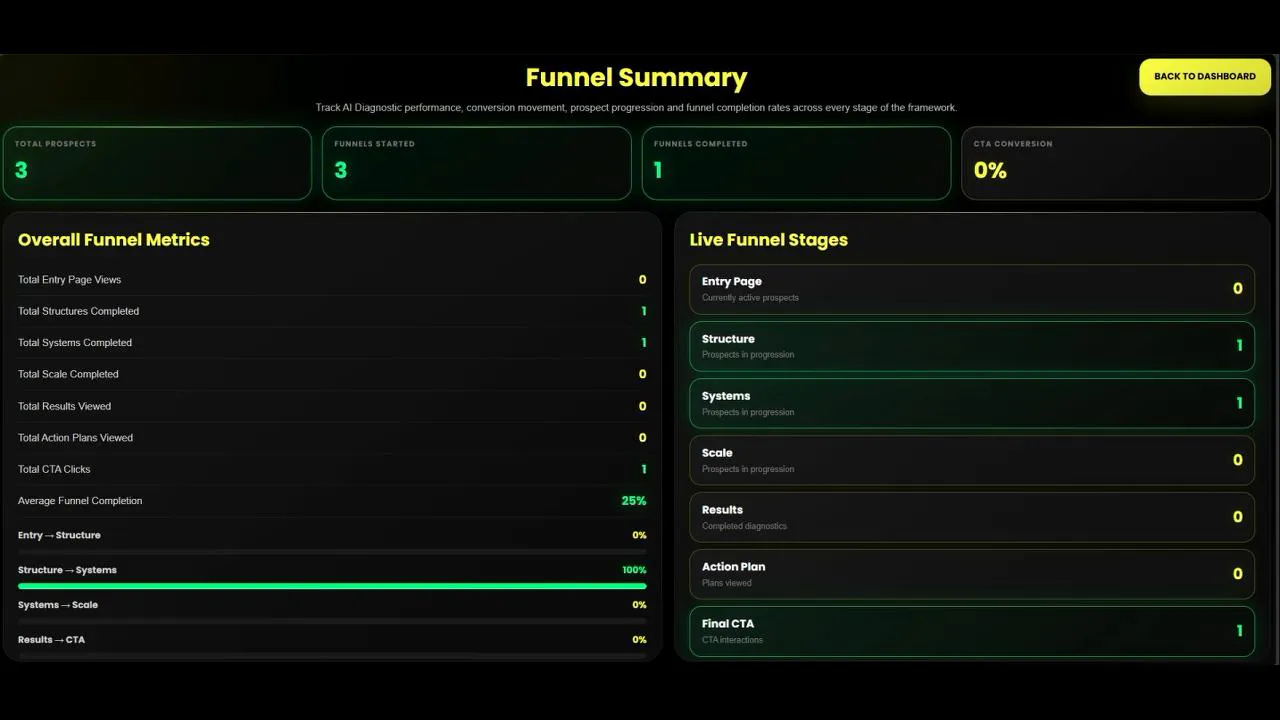Viewport: 1280px width, 720px height.
Task: Select the Total Prospects card
Action: point(157,163)
